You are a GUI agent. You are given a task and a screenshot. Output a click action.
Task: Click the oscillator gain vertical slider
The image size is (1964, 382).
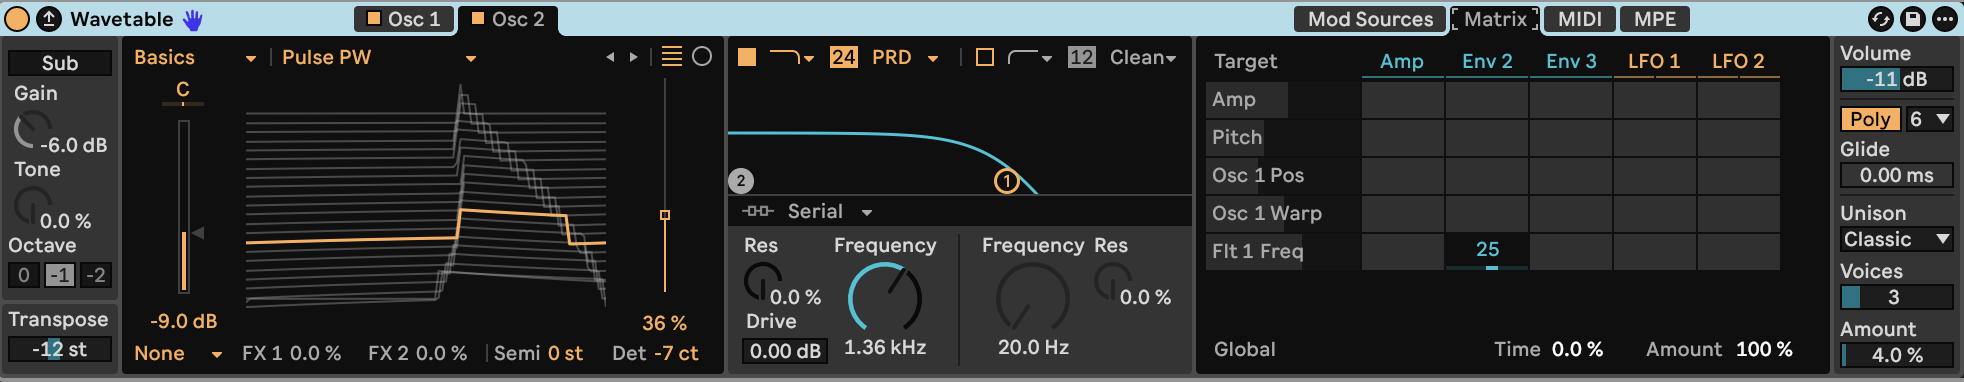(184, 207)
